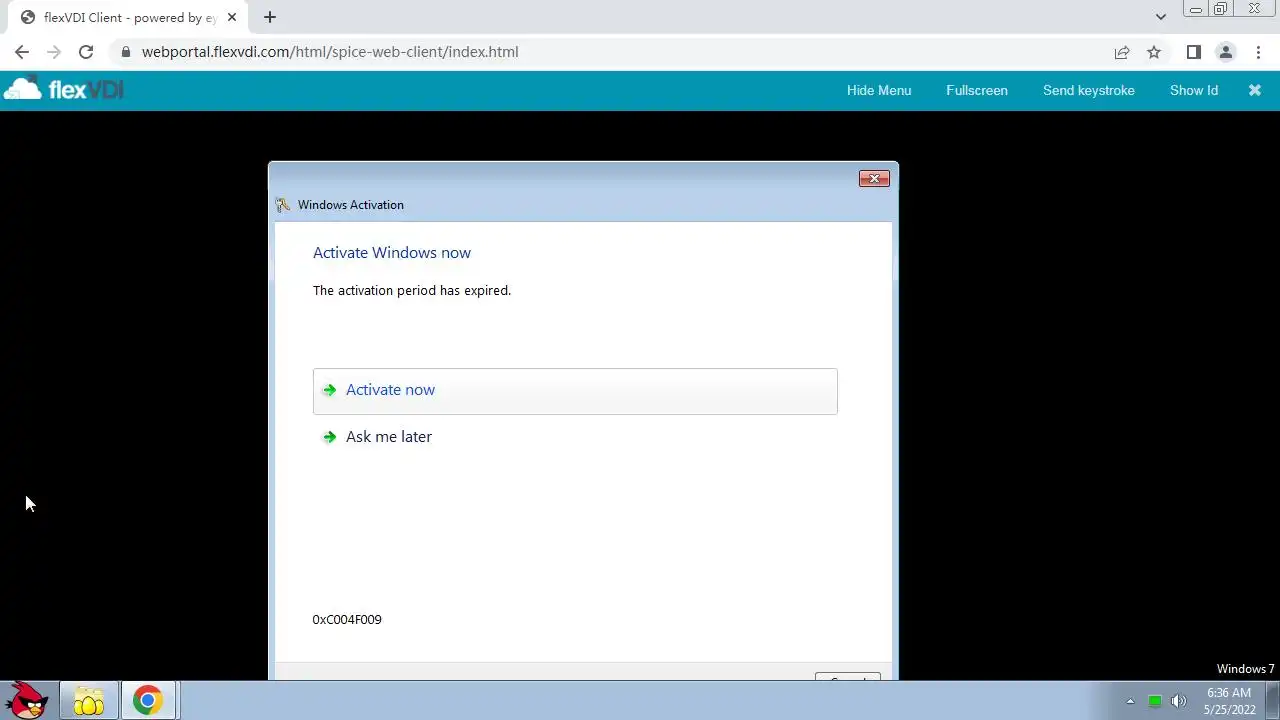The height and width of the screenshot is (720, 1280).
Task: Click 'The activation period has expired' text
Action: tap(412, 291)
